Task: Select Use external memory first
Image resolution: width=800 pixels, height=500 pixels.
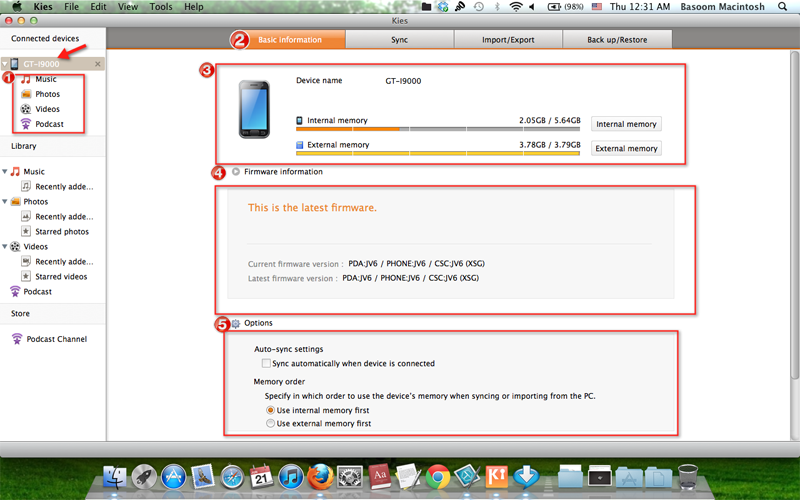Action: pos(270,423)
